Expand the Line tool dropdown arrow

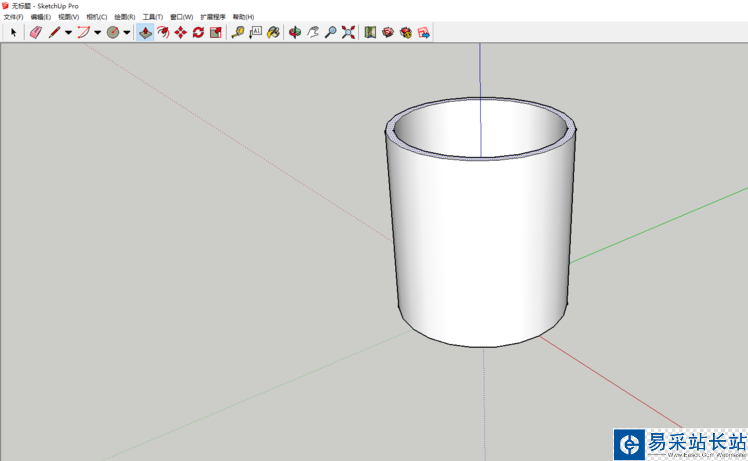(x=68, y=32)
